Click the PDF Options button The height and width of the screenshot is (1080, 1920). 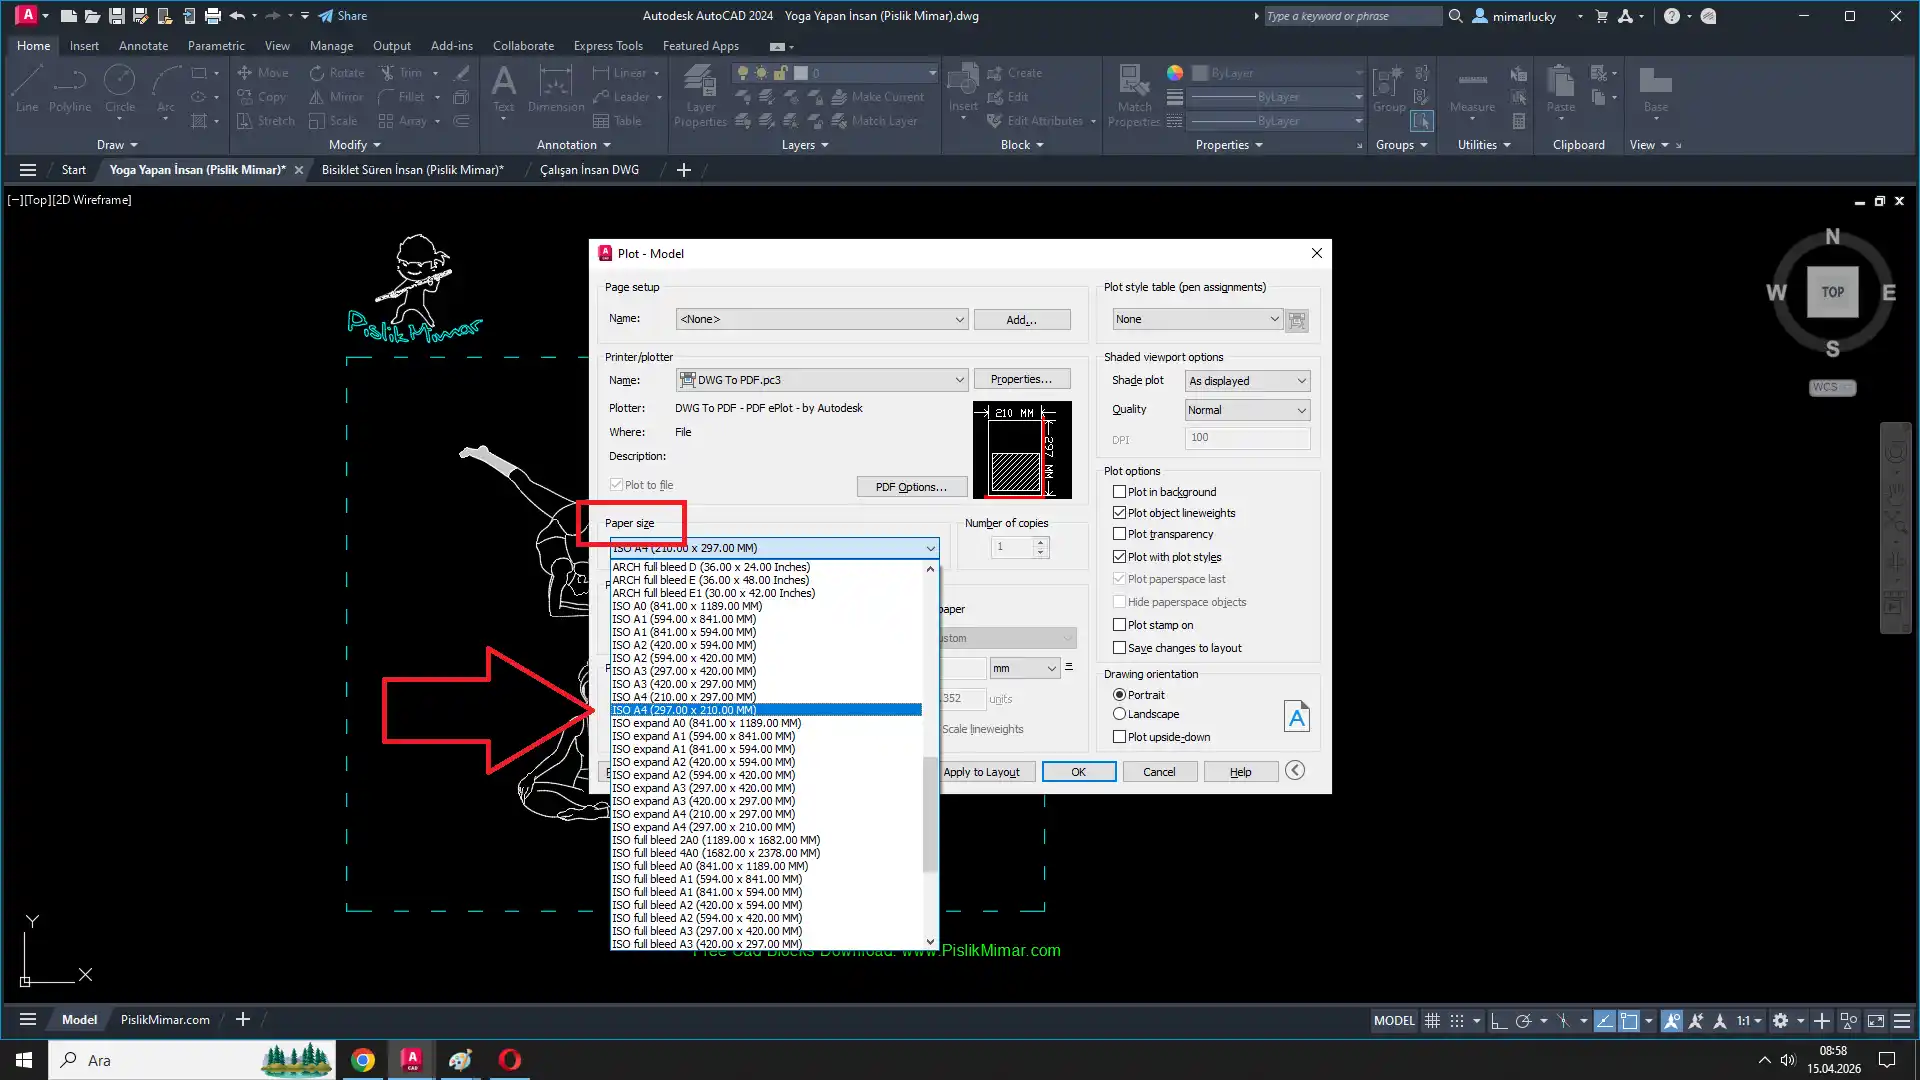(910, 487)
